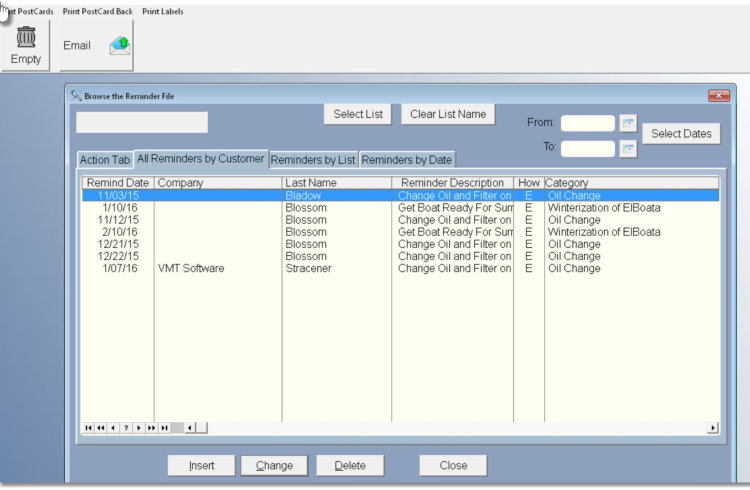This screenshot has height=490, width=750.
Task: Go to previous record arrow
Action: coord(114,428)
